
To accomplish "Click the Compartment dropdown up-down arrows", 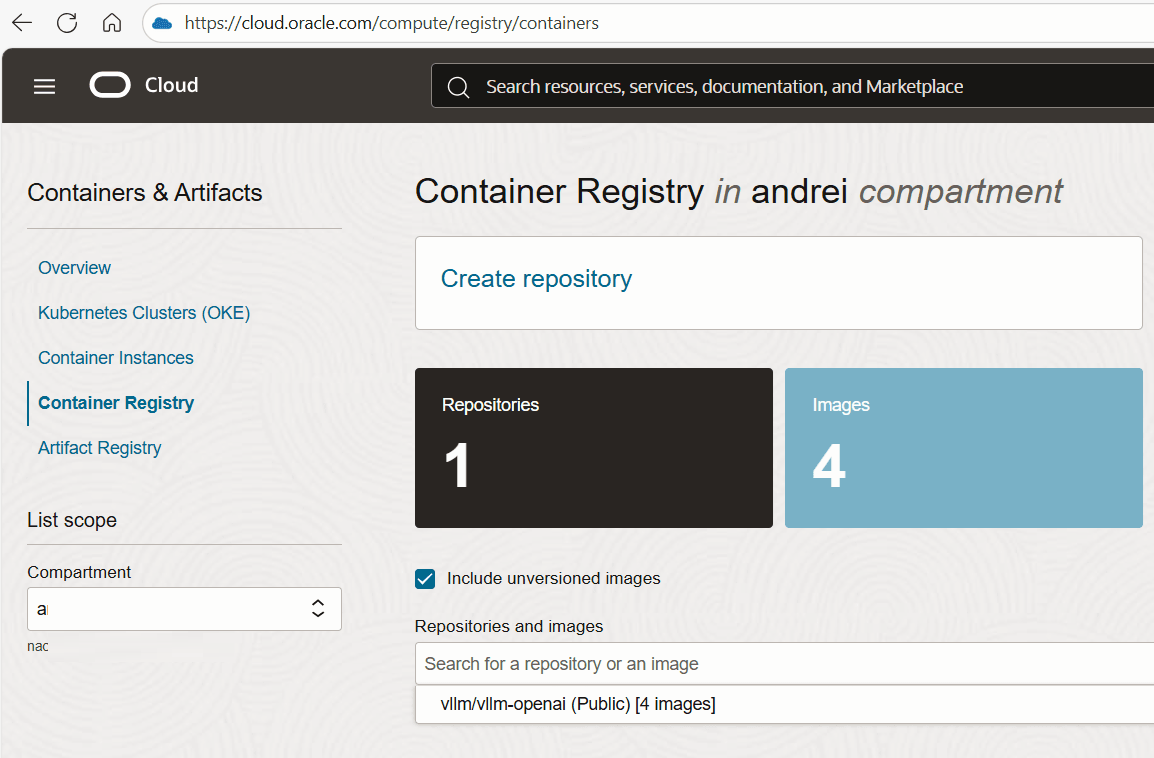I will click(318, 608).
